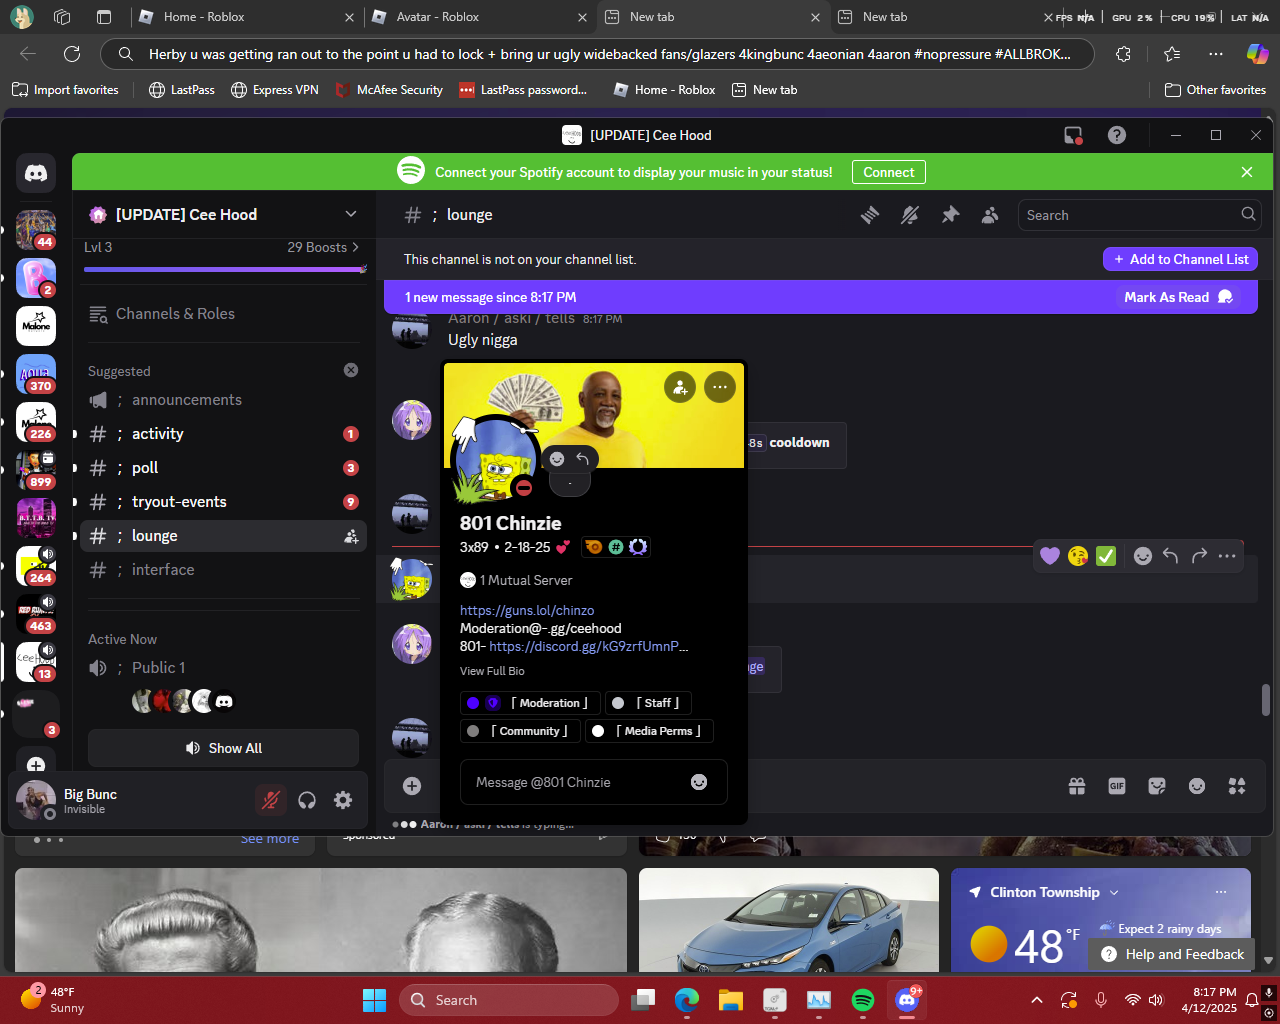Create invite icon on lounge channel
The width and height of the screenshot is (1280, 1024).
(351, 536)
